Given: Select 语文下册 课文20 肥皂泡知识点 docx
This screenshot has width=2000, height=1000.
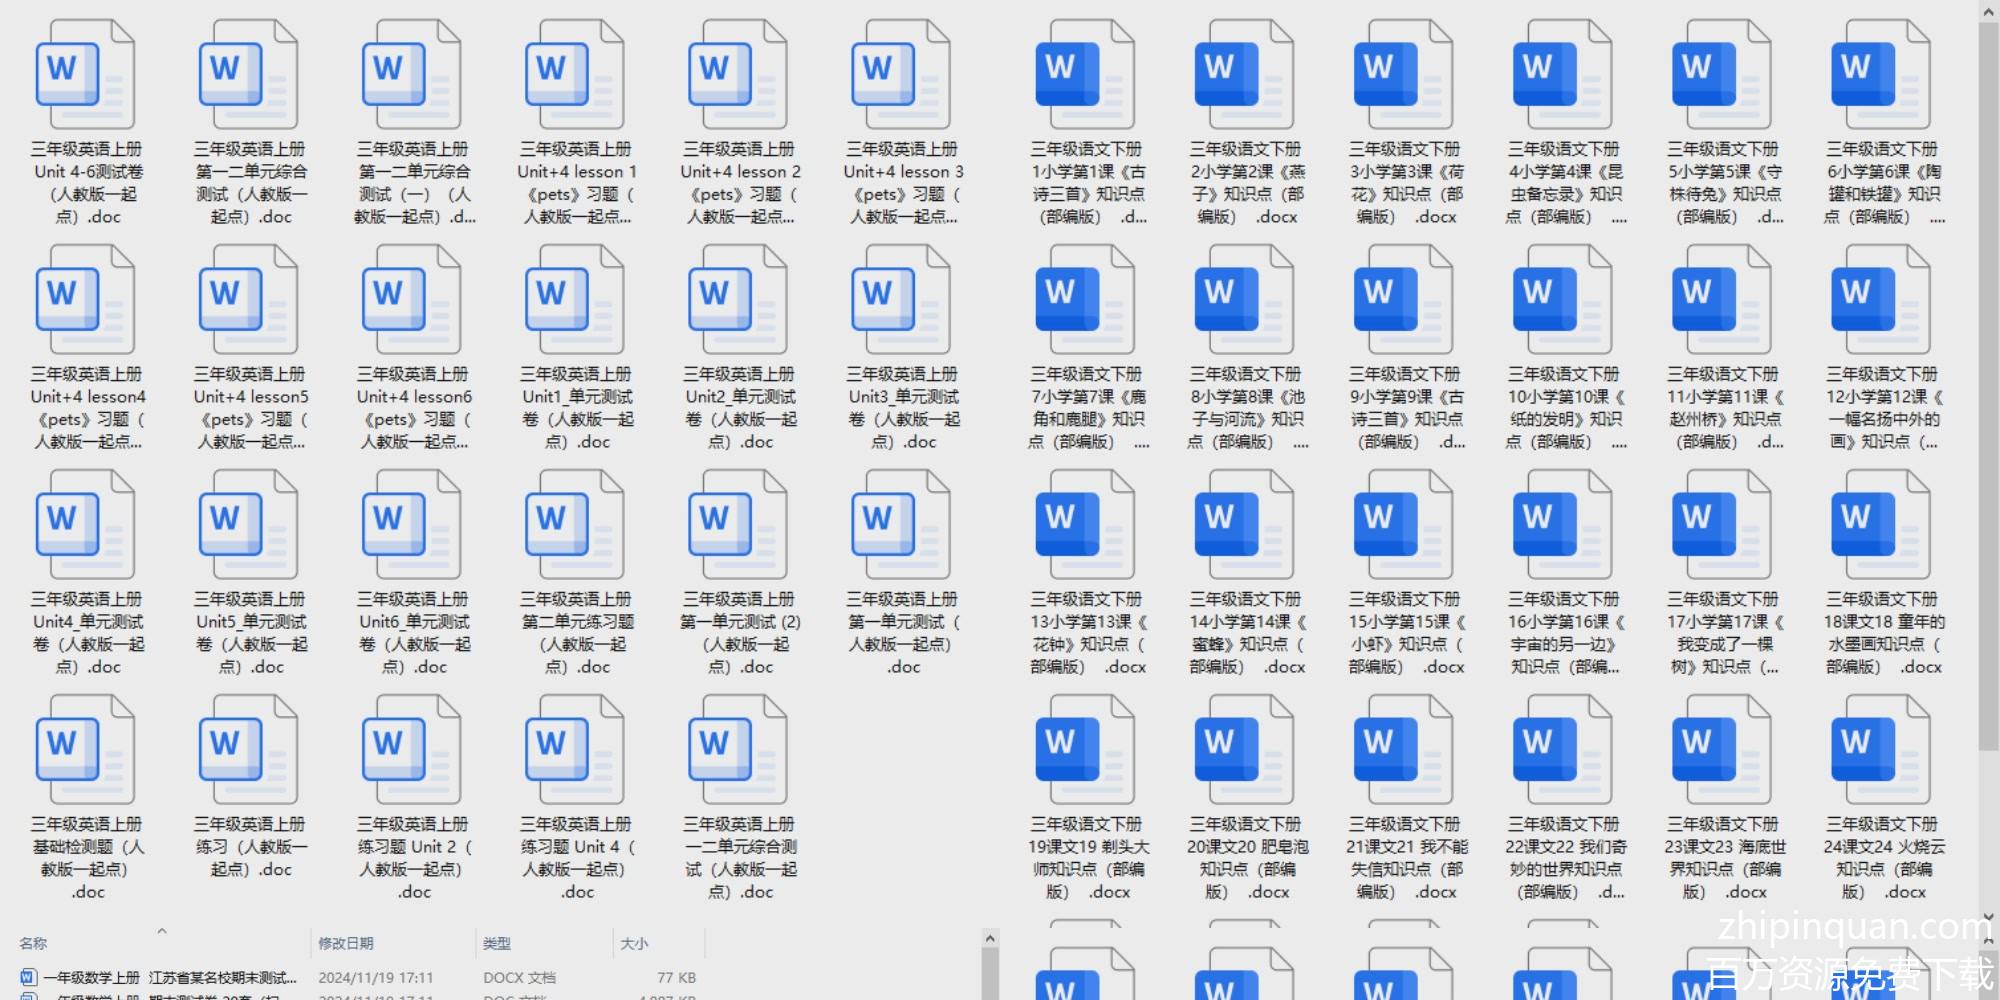Looking at the screenshot, I should (1244, 749).
